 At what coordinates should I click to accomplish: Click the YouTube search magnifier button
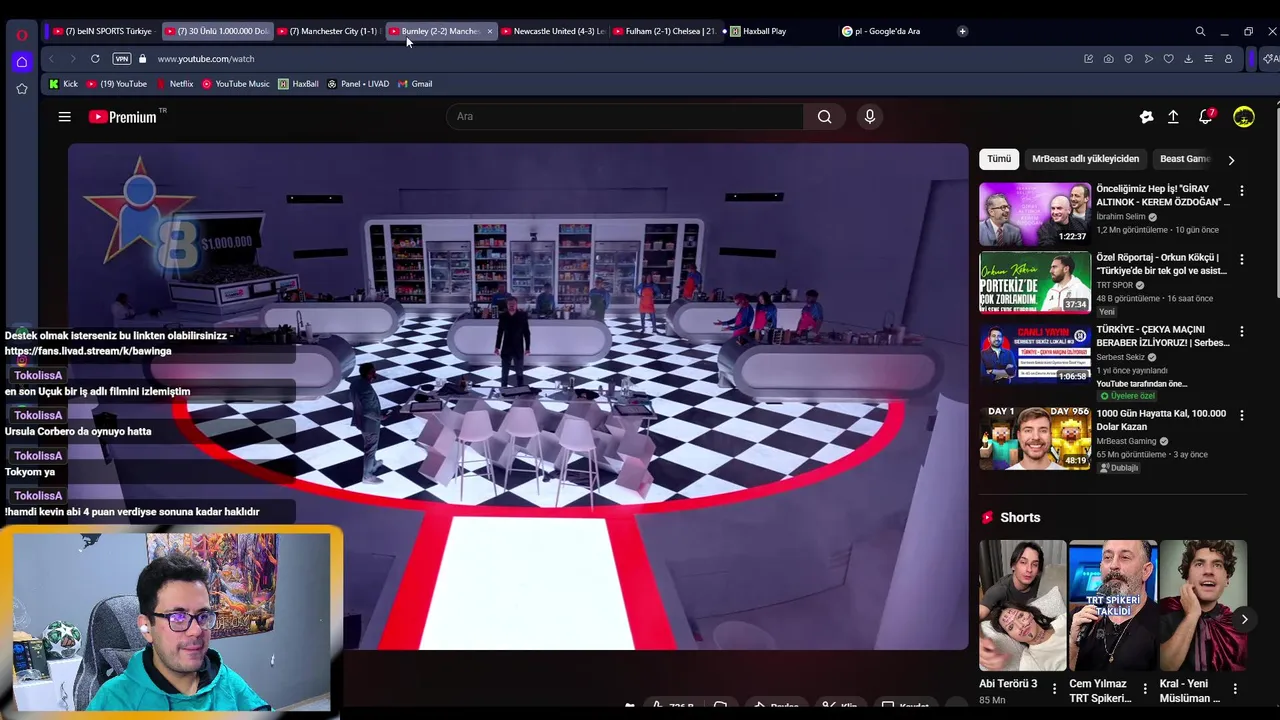[824, 117]
